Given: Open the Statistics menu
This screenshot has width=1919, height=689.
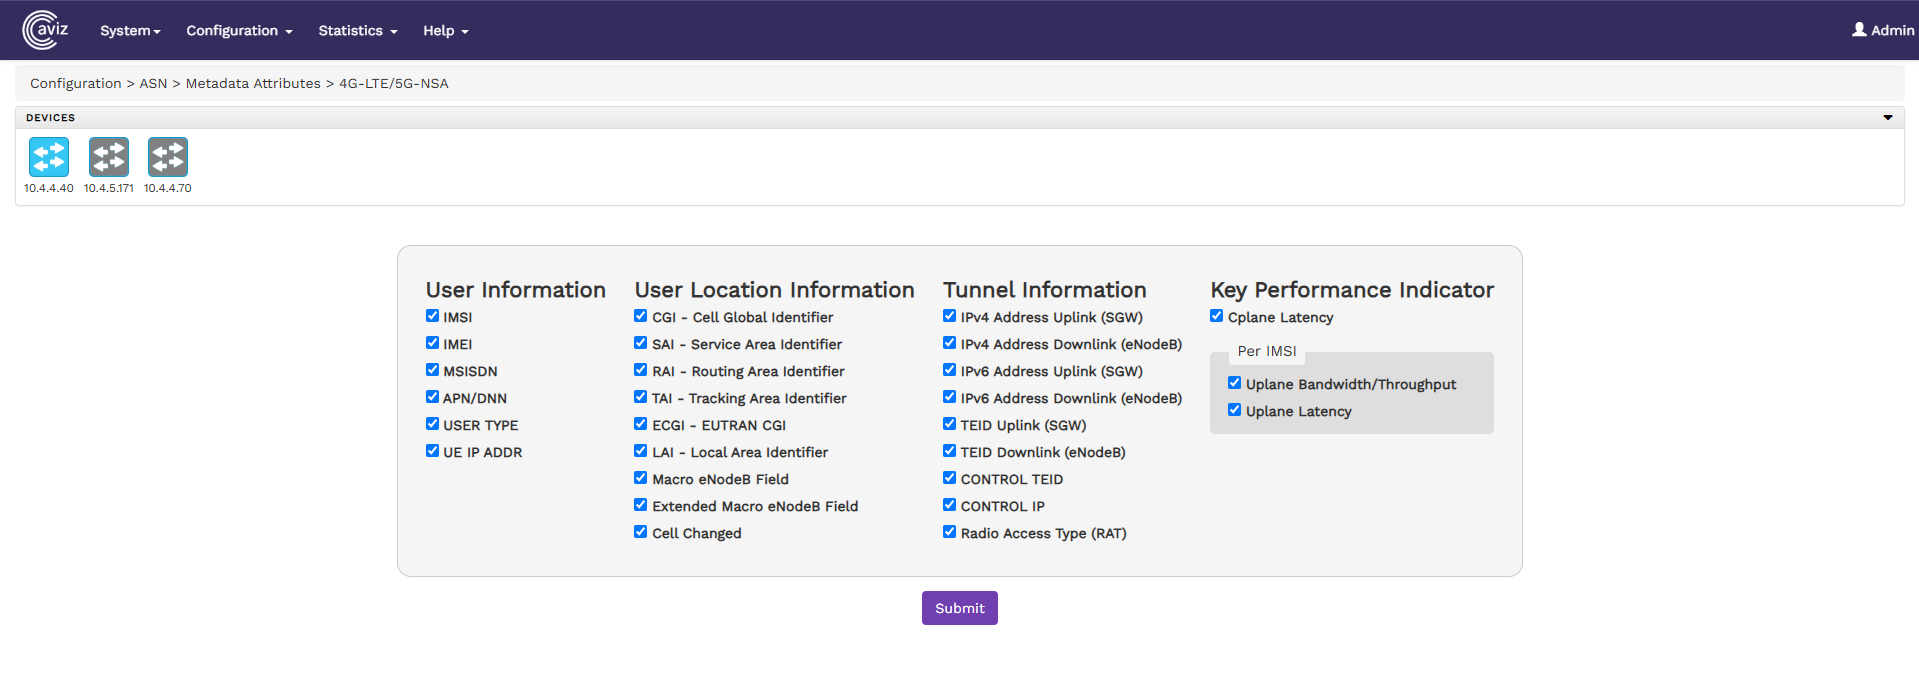Looking at the screenshot, I should point(357,31).
